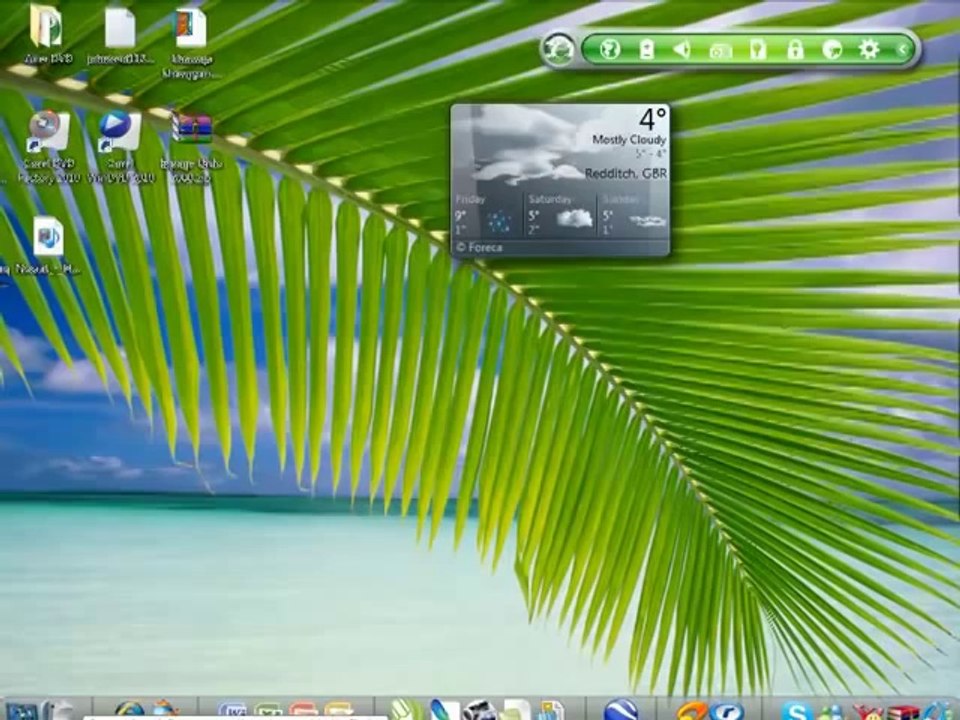The width and height of the screenshot is (960, 720).
Task: Click the camera icon in the green toolbar
Action: (720, 50)
